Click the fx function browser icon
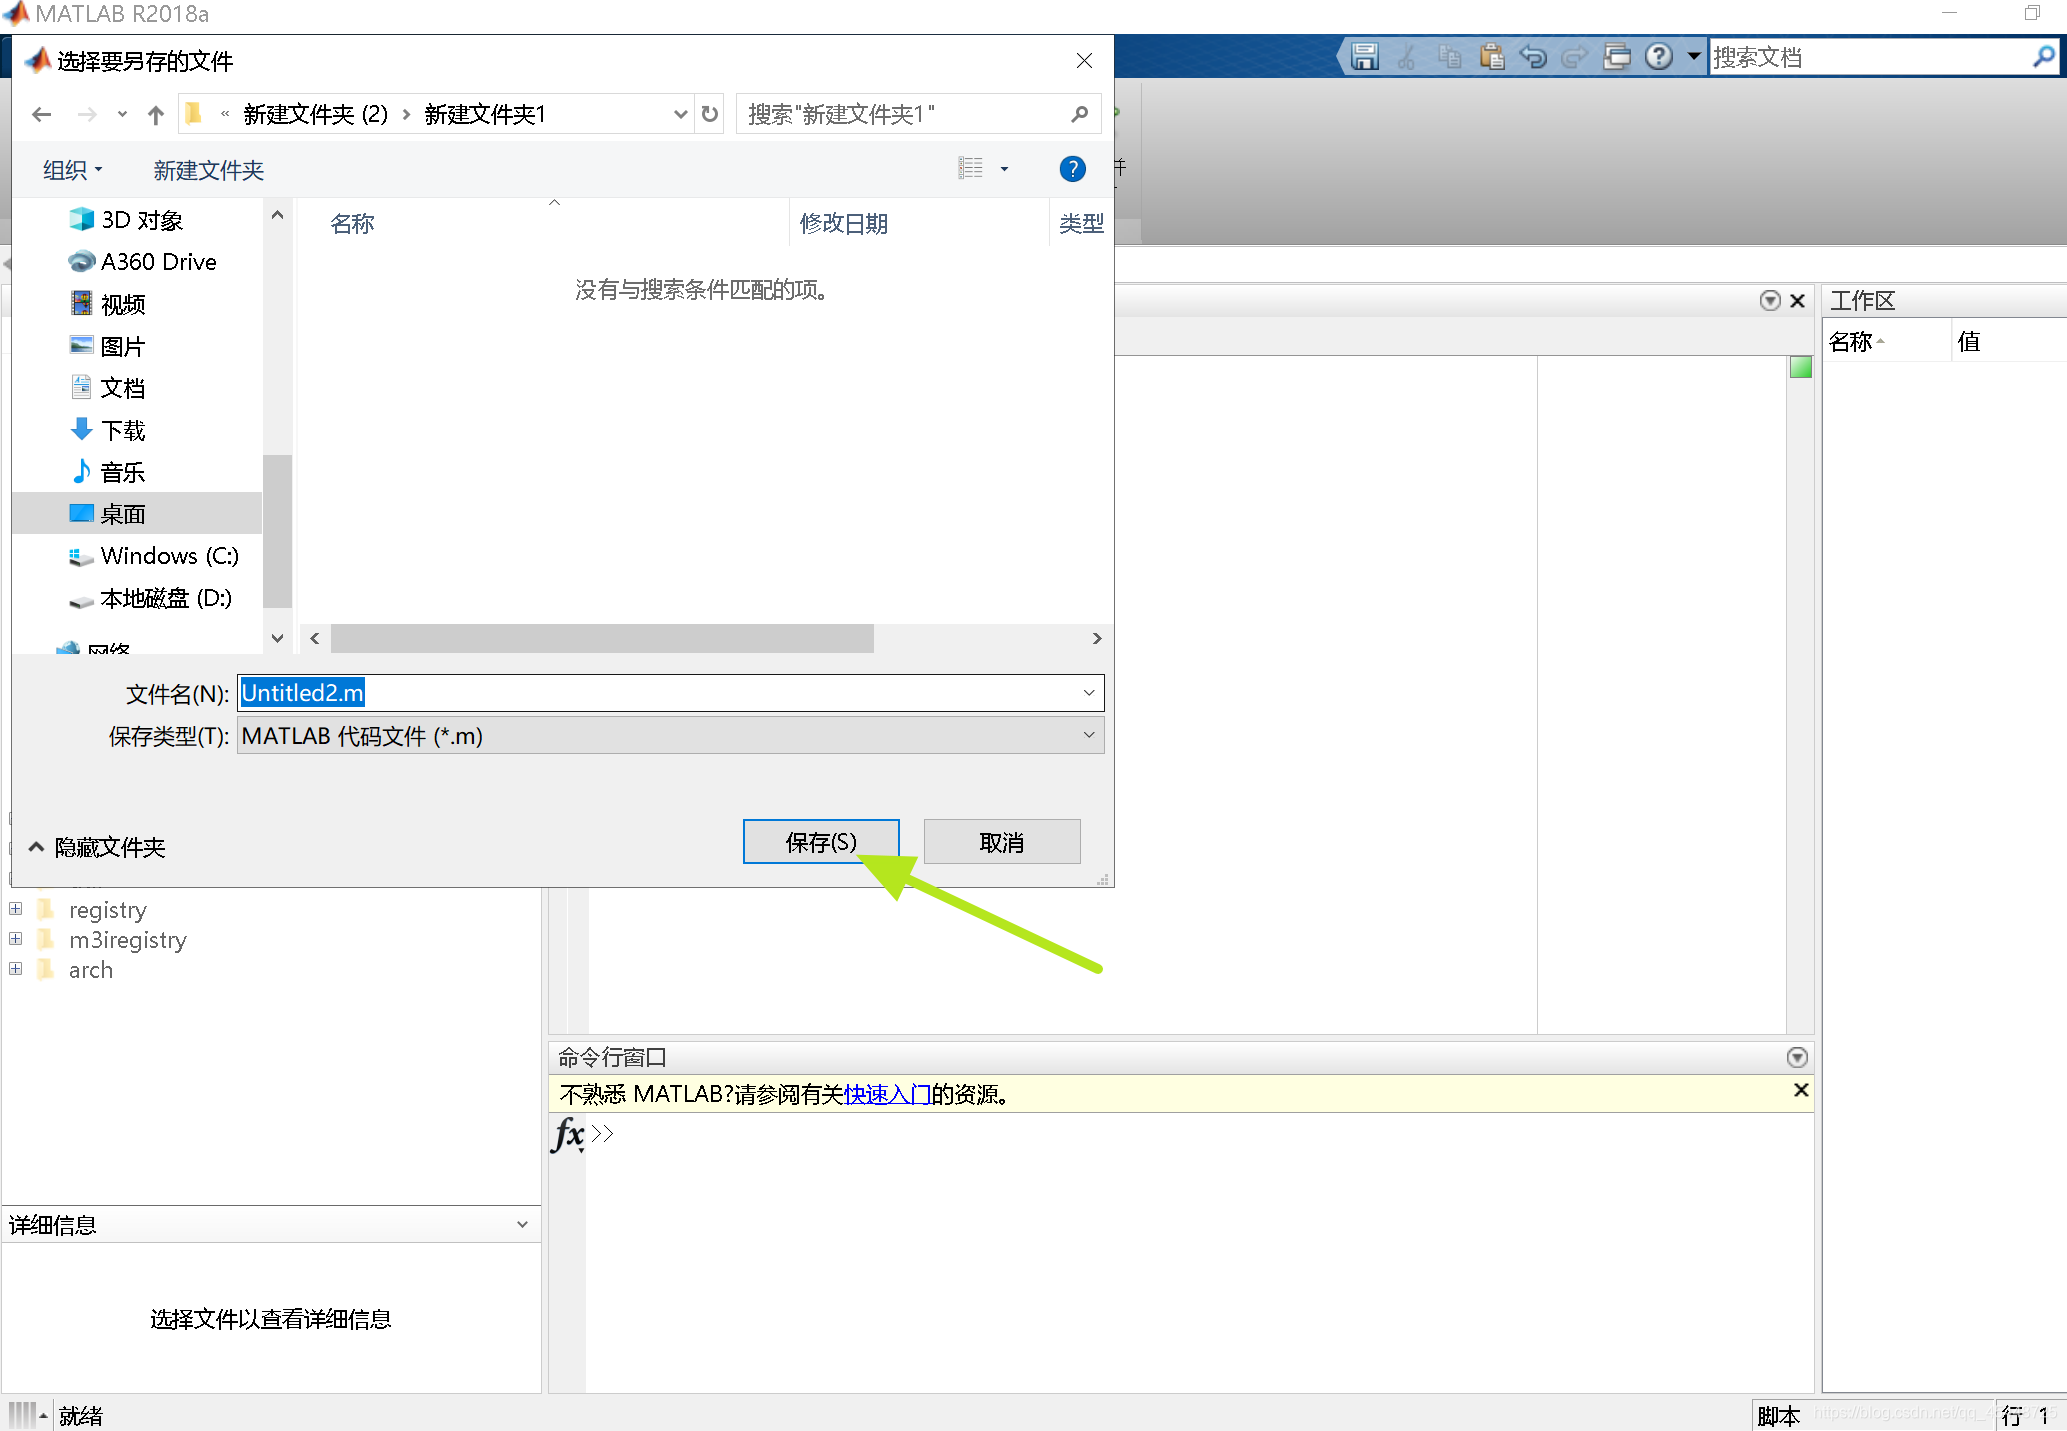2067x1431 pixels. [567, 1134]
